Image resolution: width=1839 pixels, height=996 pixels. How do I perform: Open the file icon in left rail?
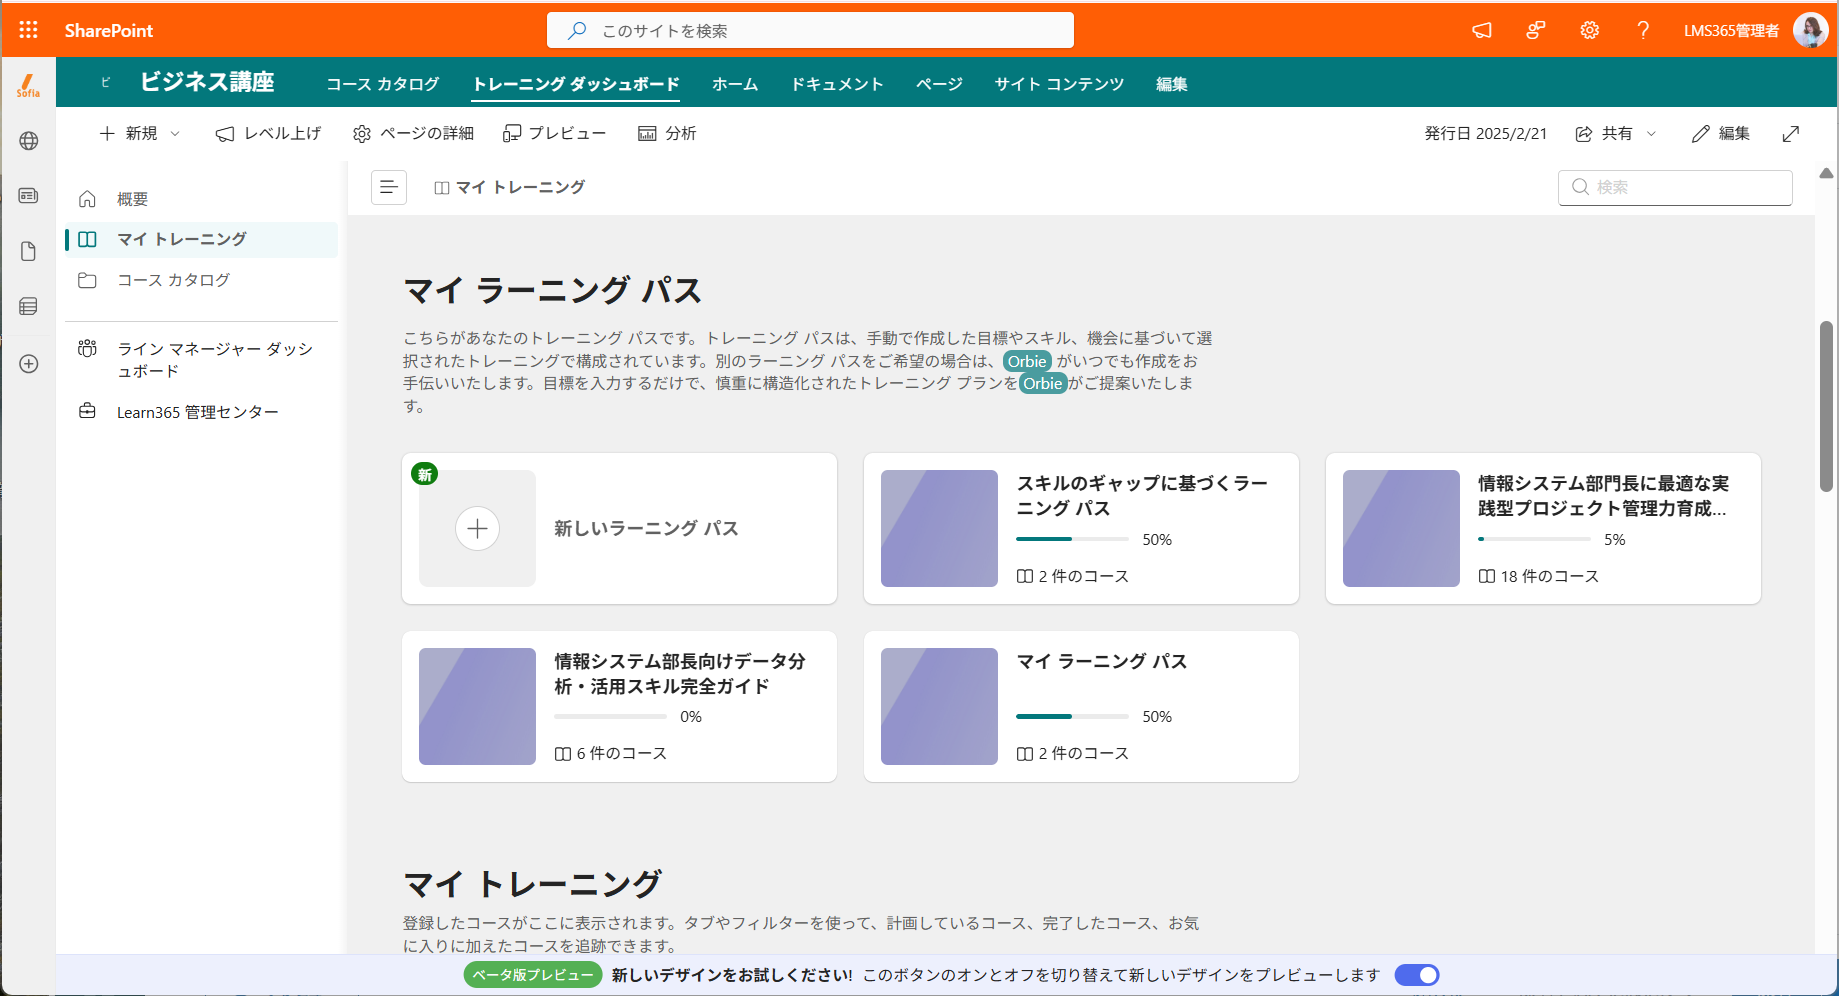(x=28, y=251)
